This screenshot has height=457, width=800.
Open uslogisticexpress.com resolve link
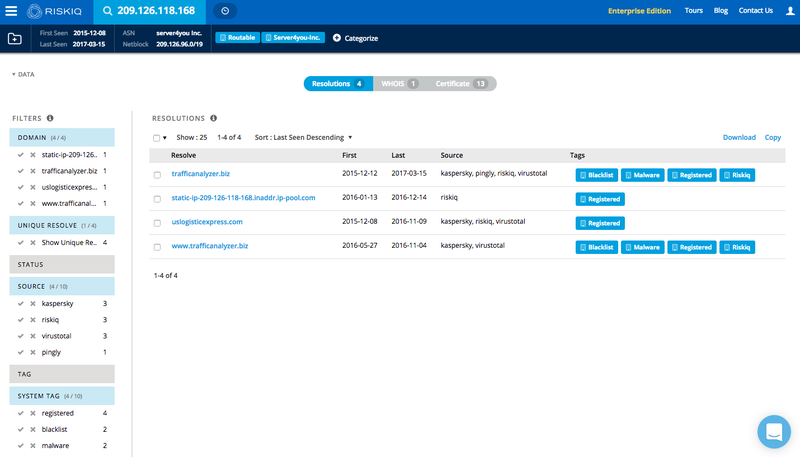(207, 221)
